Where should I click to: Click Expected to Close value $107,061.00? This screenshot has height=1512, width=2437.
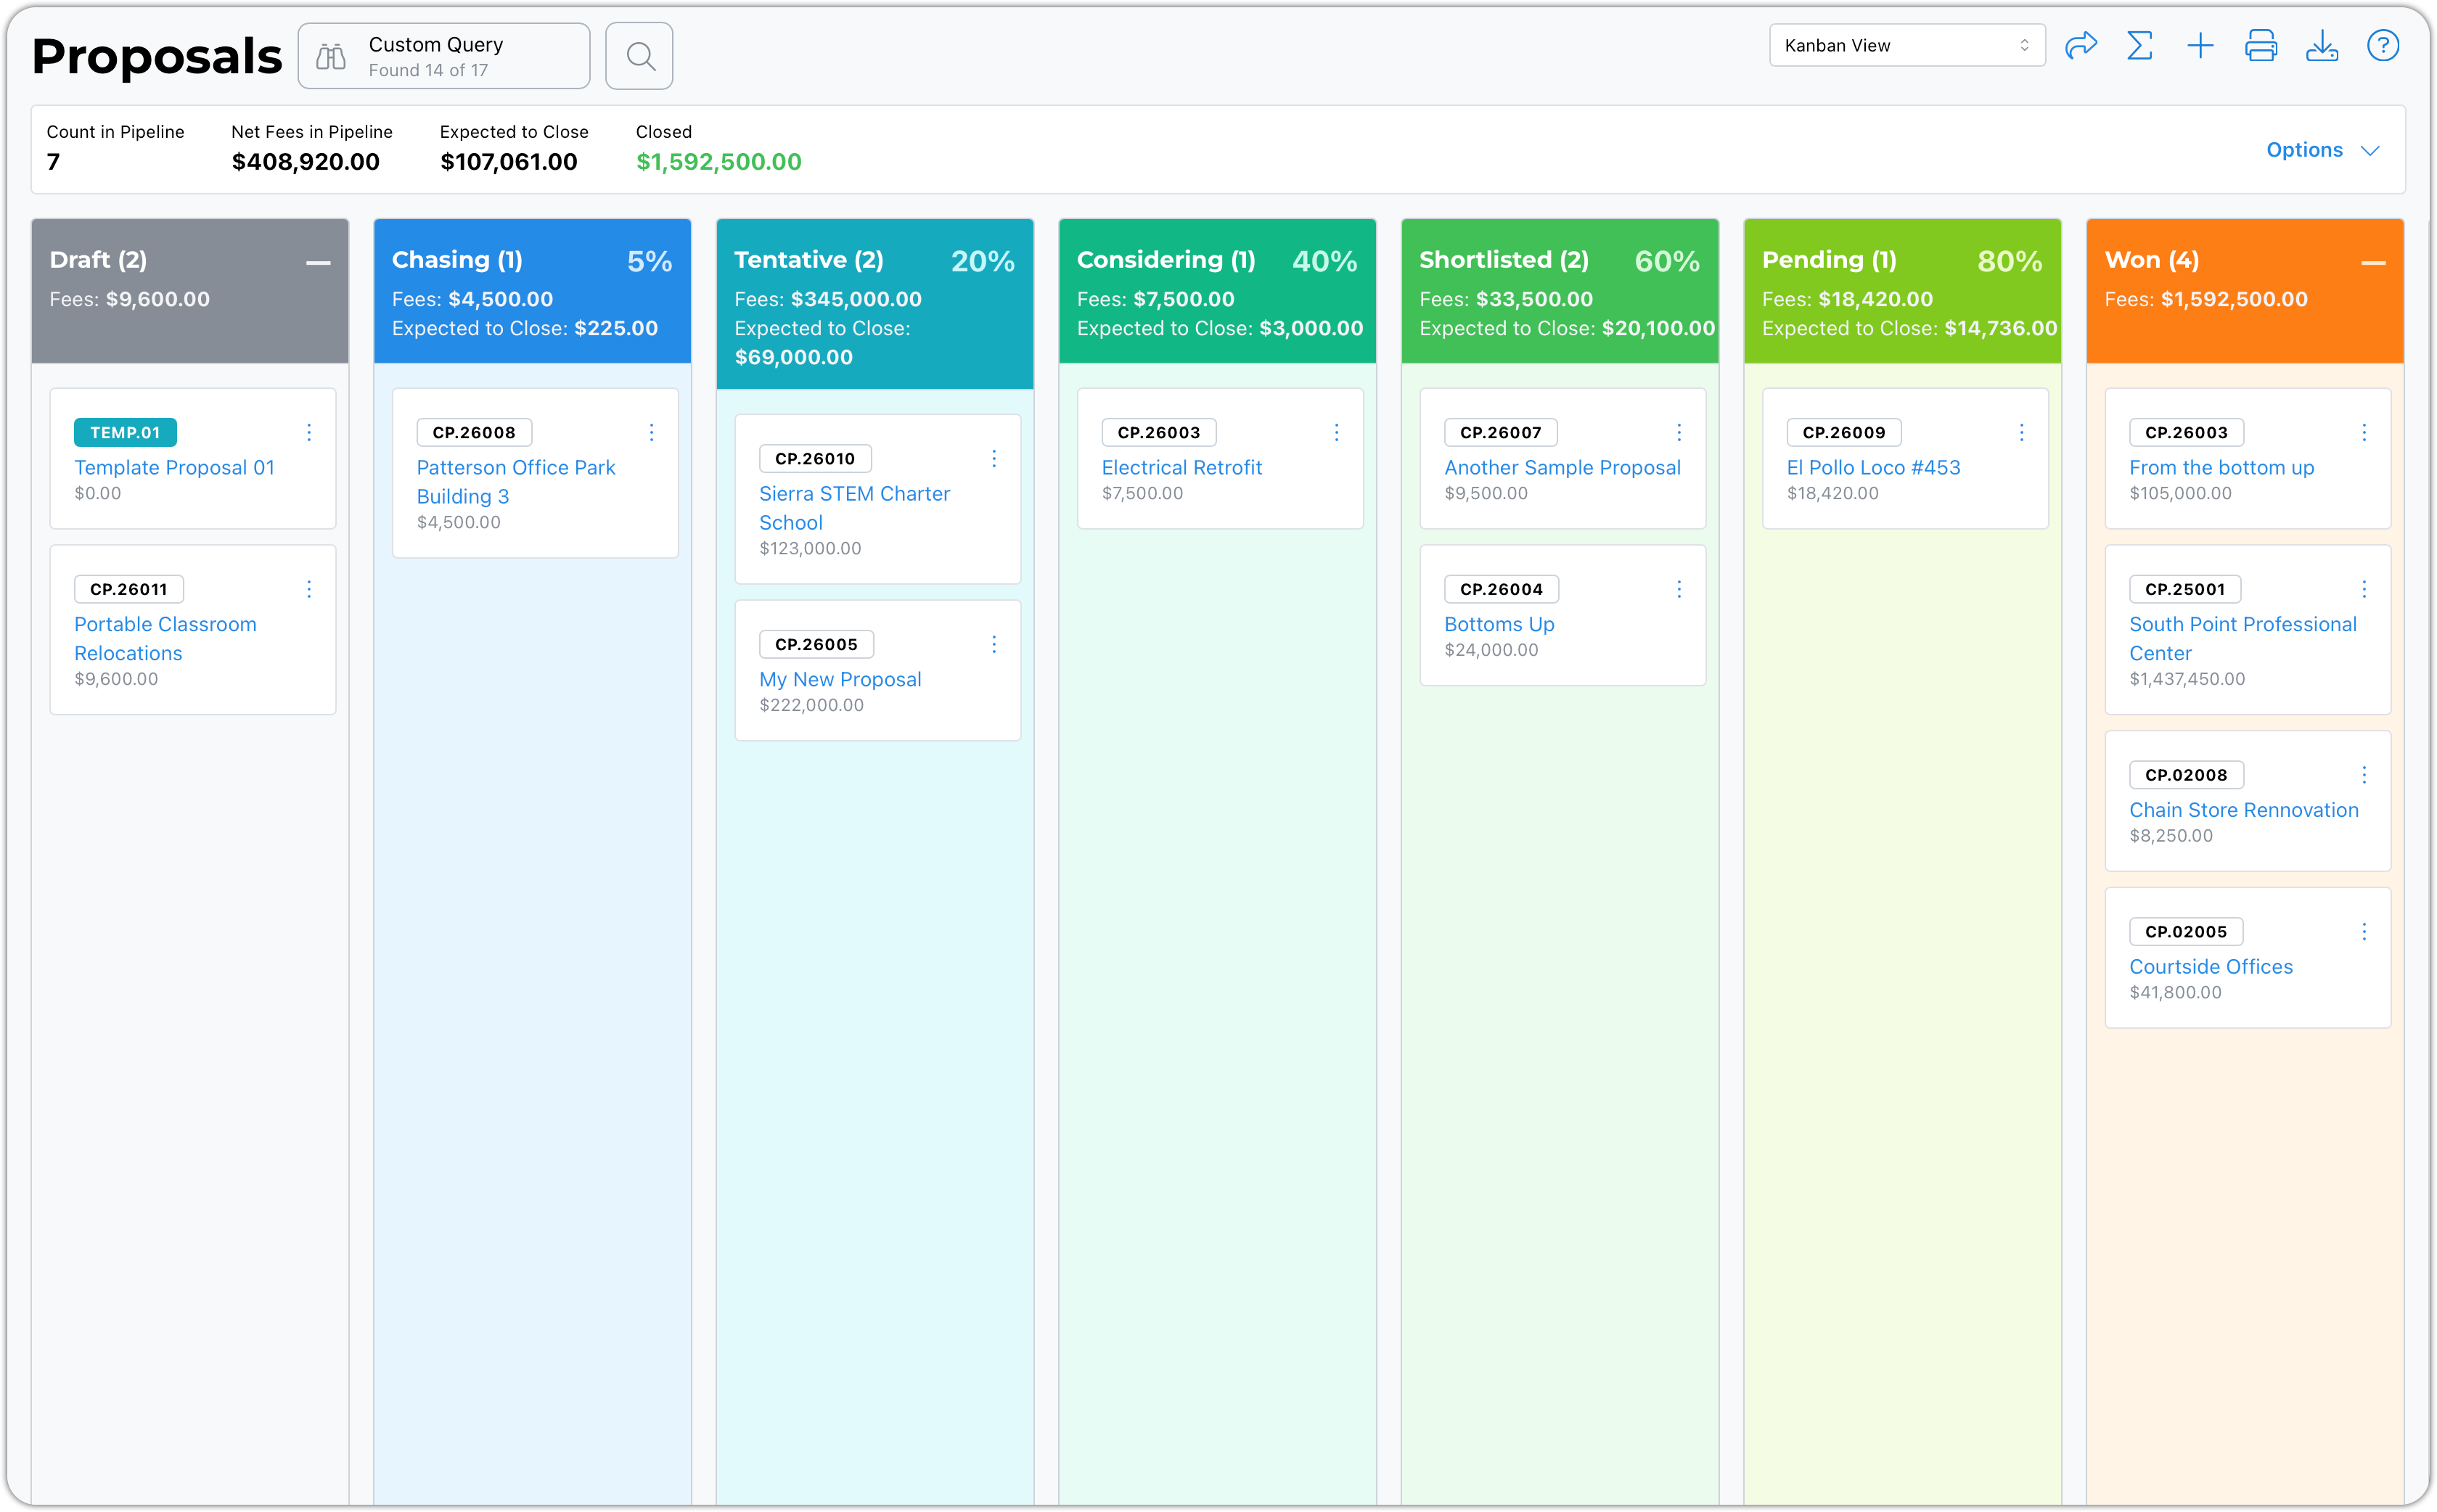pyautogui.click(x=508, y=162)
